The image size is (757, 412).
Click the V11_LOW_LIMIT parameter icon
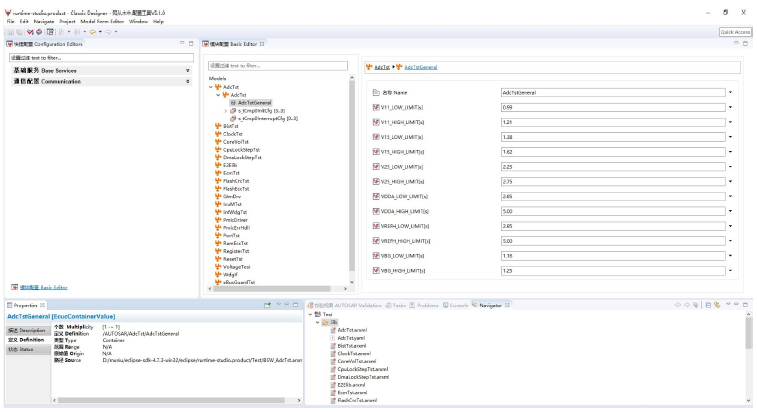click(x=376, y=107)
